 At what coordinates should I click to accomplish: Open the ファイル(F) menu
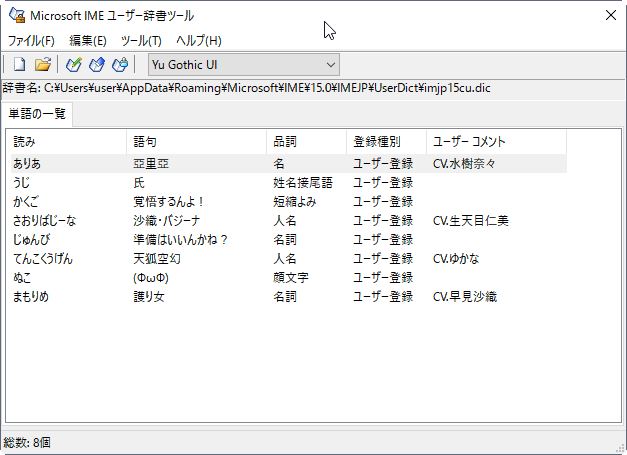(x=31, y=40)
